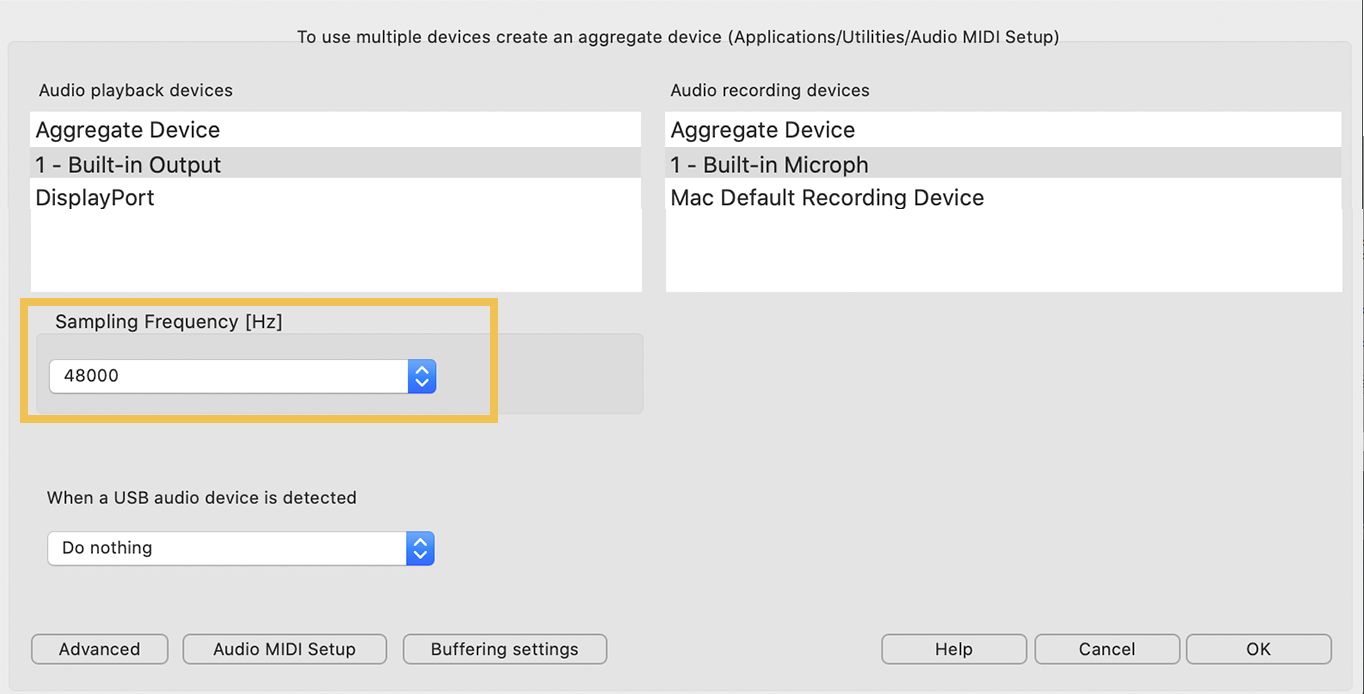This screenshot has height=694, width=1364.
Task: Click the 48000 sampling frequency field
Action: [x=243, y=376]
